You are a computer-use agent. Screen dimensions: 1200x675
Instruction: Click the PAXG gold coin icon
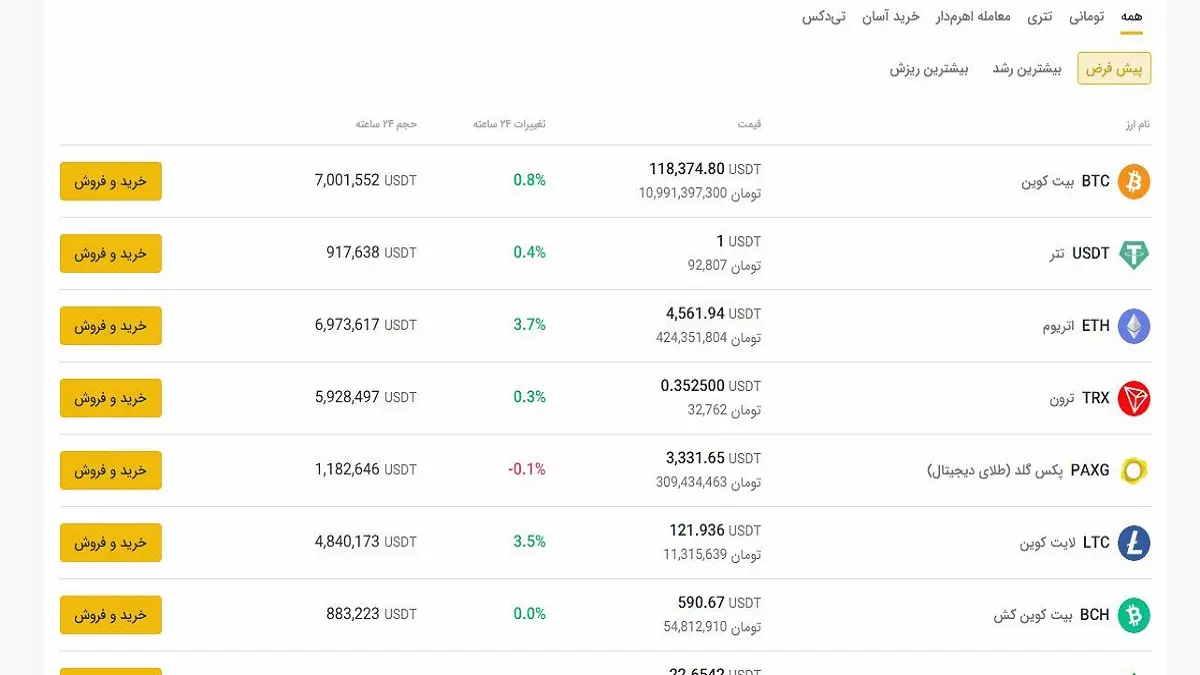click(1134, 470)
